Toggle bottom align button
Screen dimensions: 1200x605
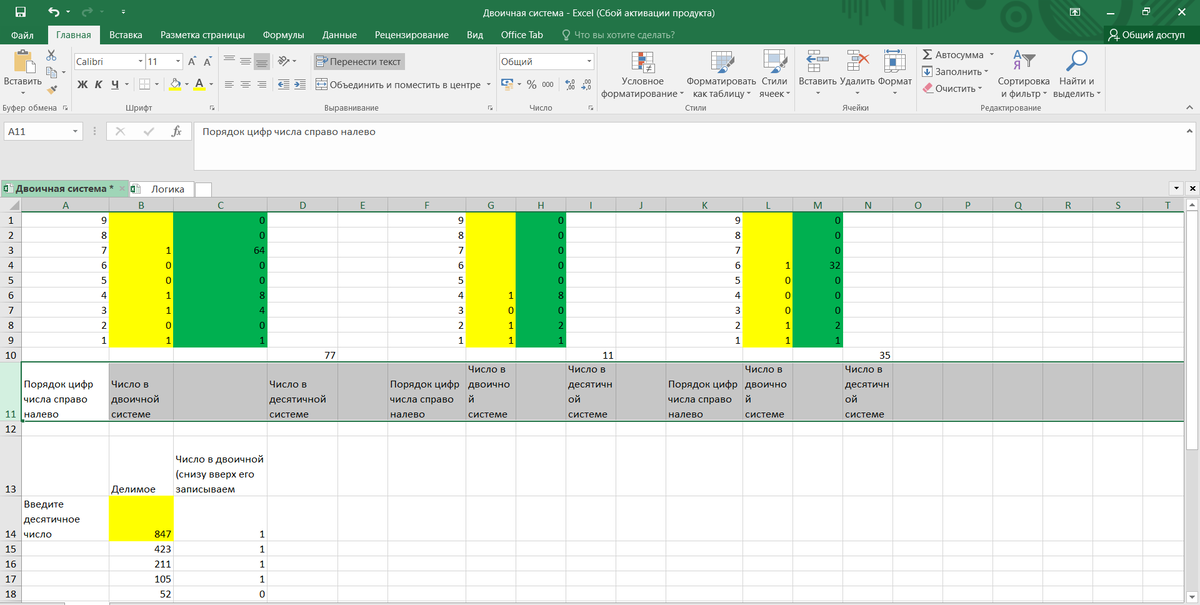click(x=261, y=61)
